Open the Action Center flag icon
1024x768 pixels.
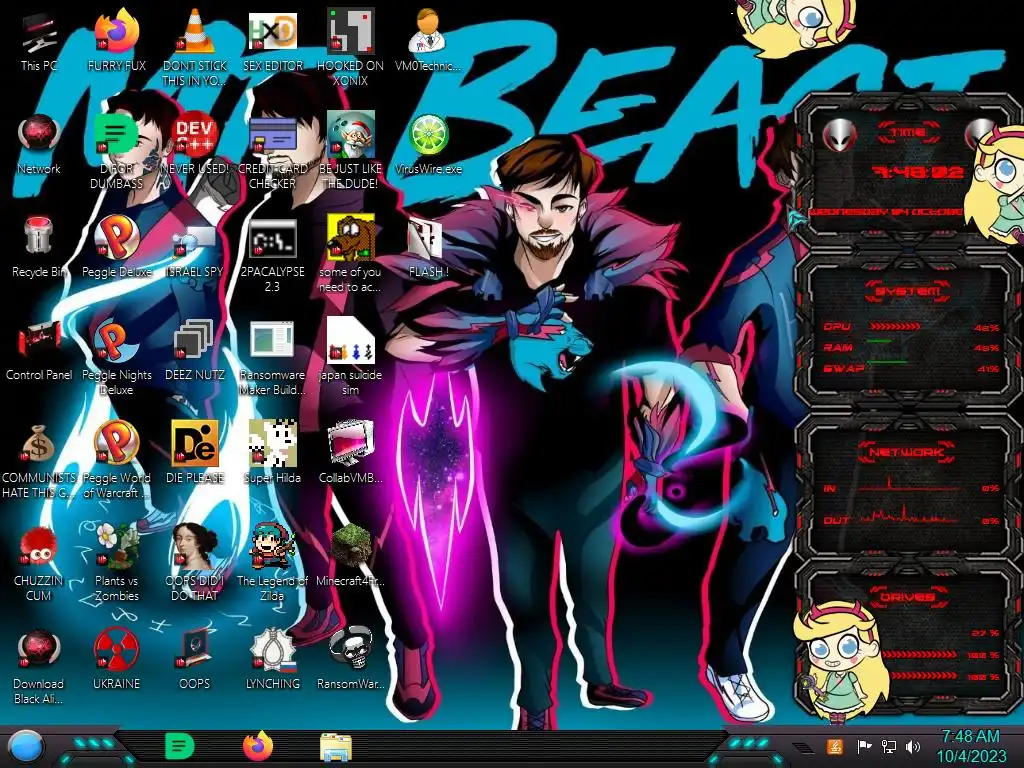click(x=863, y=746)
